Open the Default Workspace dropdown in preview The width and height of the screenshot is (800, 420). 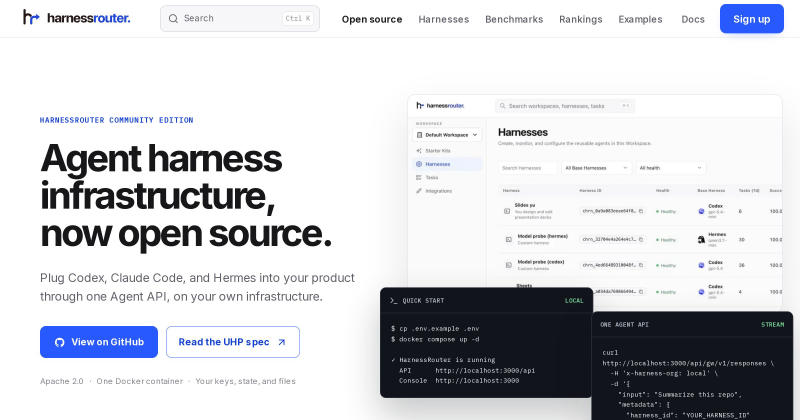pos(446,135)
